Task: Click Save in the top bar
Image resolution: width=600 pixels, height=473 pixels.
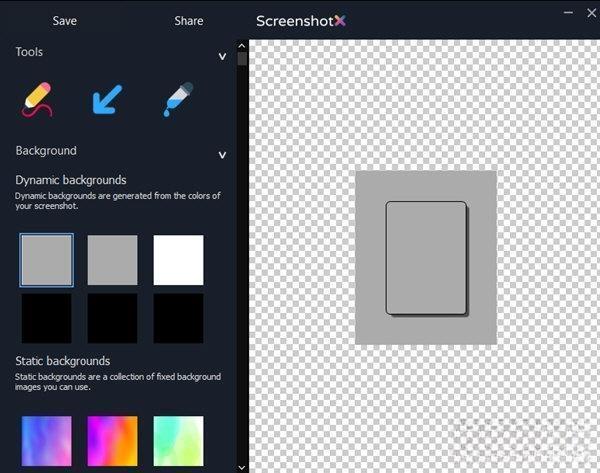Action: click(x=64, y=21)
